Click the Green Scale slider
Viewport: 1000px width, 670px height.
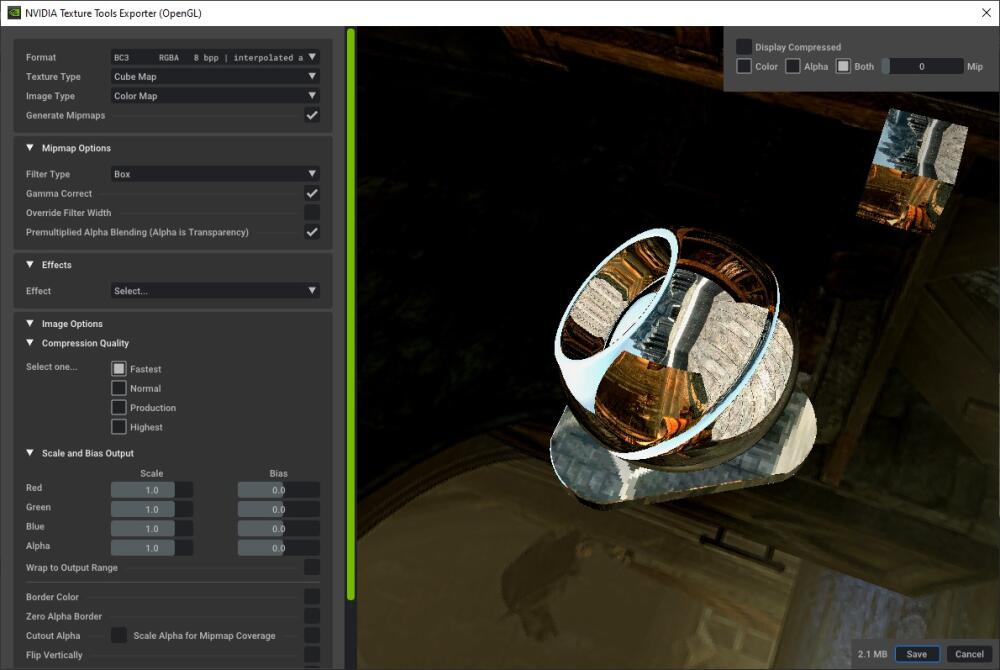[x=152, y=509]
